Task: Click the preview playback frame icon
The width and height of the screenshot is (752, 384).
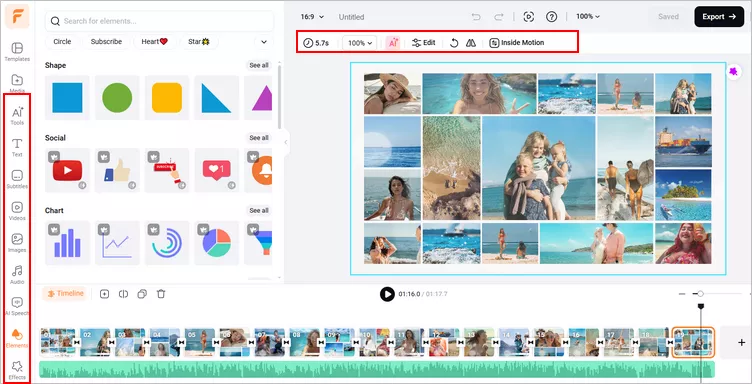Action: coord(529,17)
